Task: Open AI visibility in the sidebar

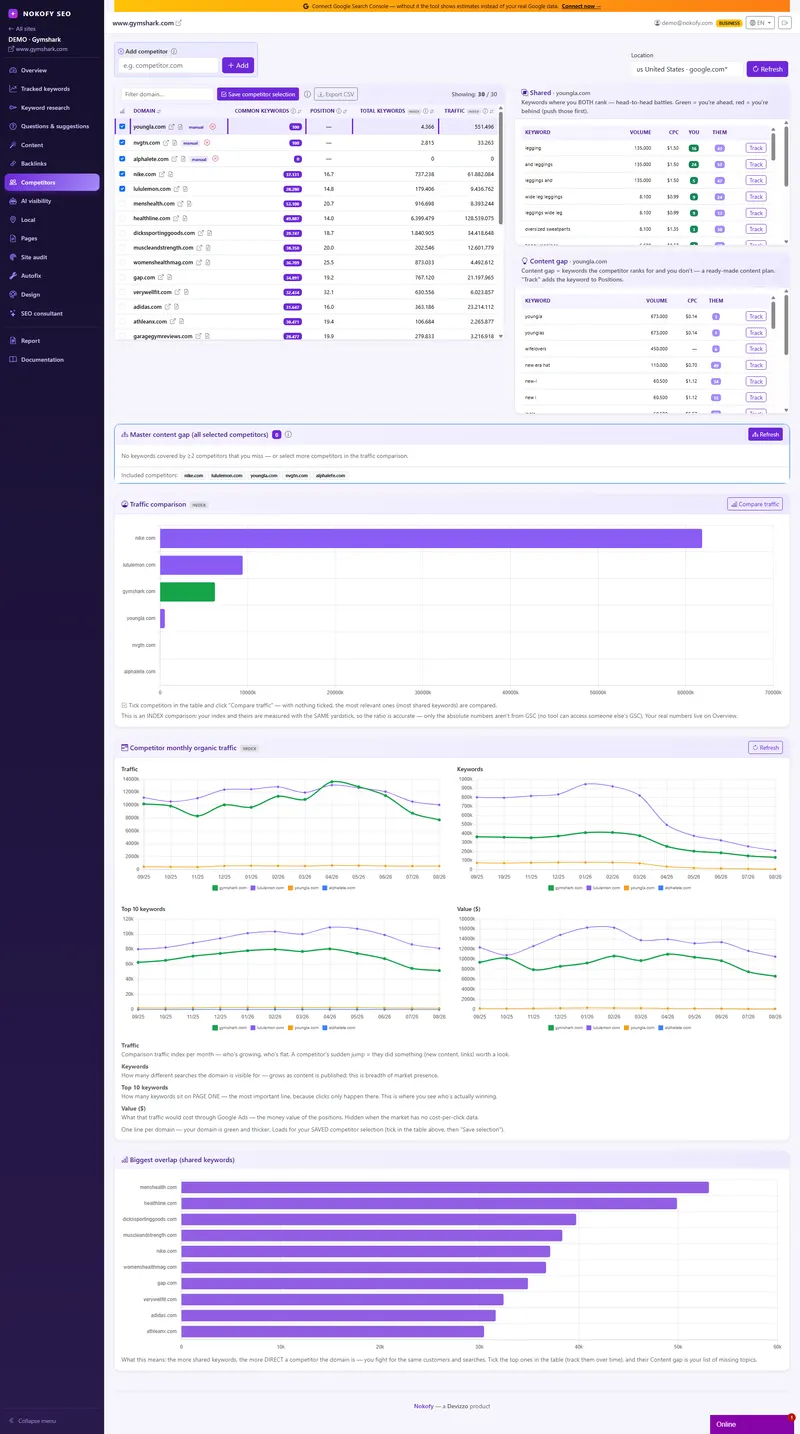Action: coord(36,201)
